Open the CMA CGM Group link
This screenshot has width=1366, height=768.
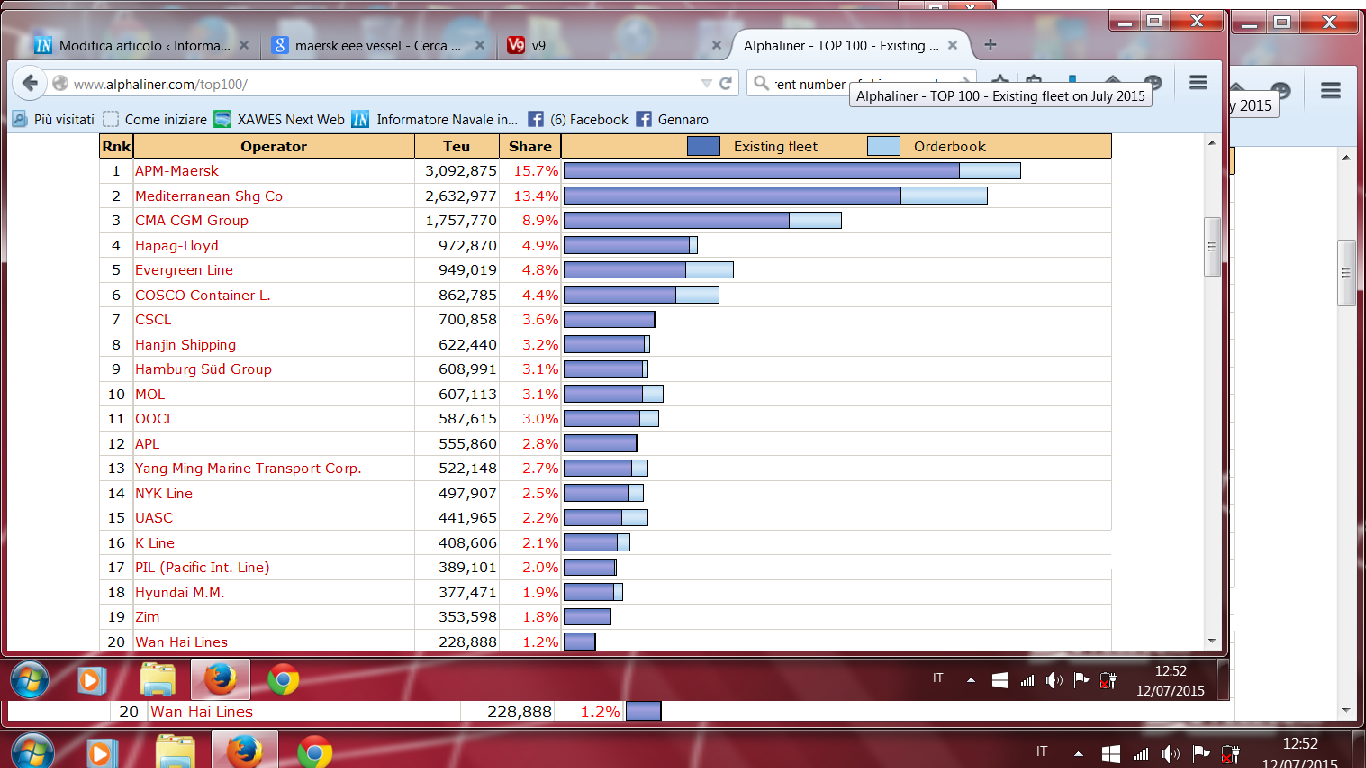click(192, 220)
